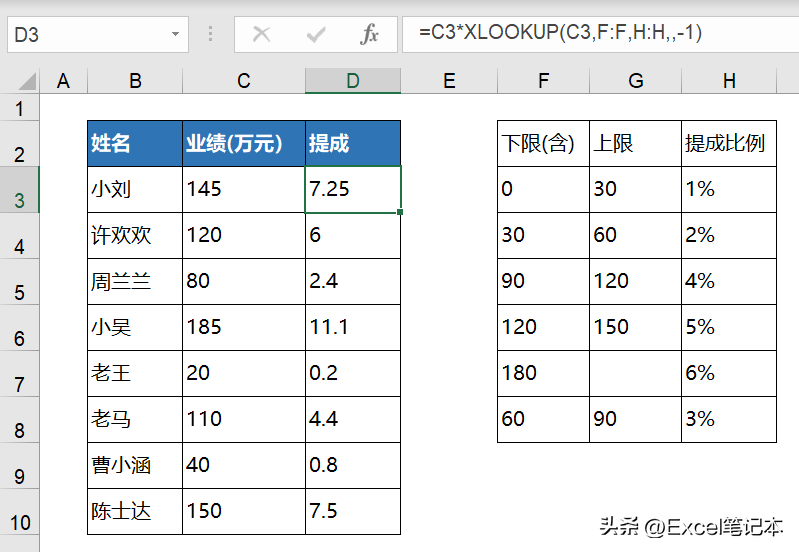799x552 pixels.
Task: Select column A header
Action: coord(63,81)
